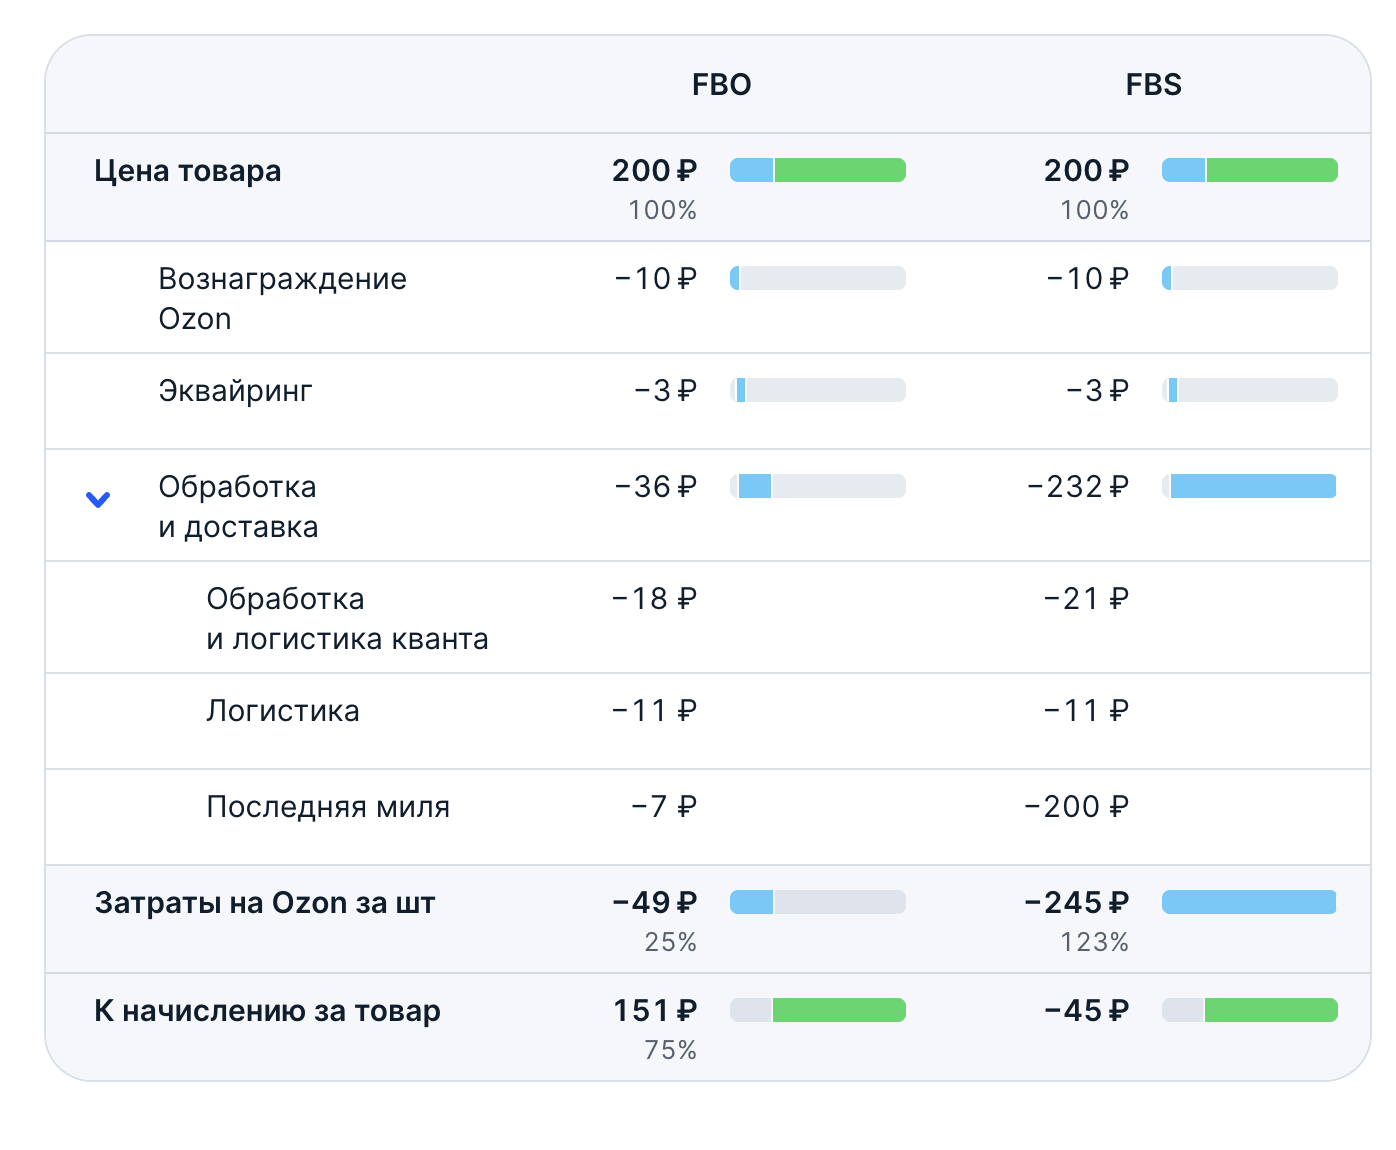Click FBO bar in Обработка и доставка row
This screenshot has height=1150, width=1396.
[x=817, y=486]
